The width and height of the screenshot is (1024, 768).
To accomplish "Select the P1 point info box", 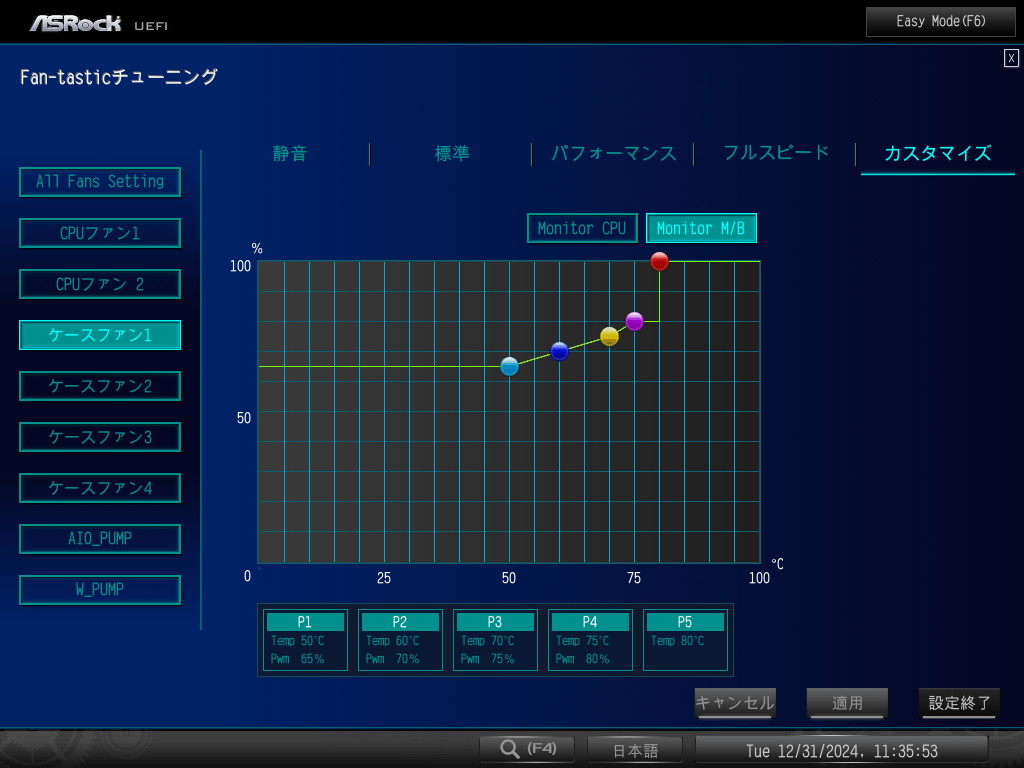I will click(305, 640).
